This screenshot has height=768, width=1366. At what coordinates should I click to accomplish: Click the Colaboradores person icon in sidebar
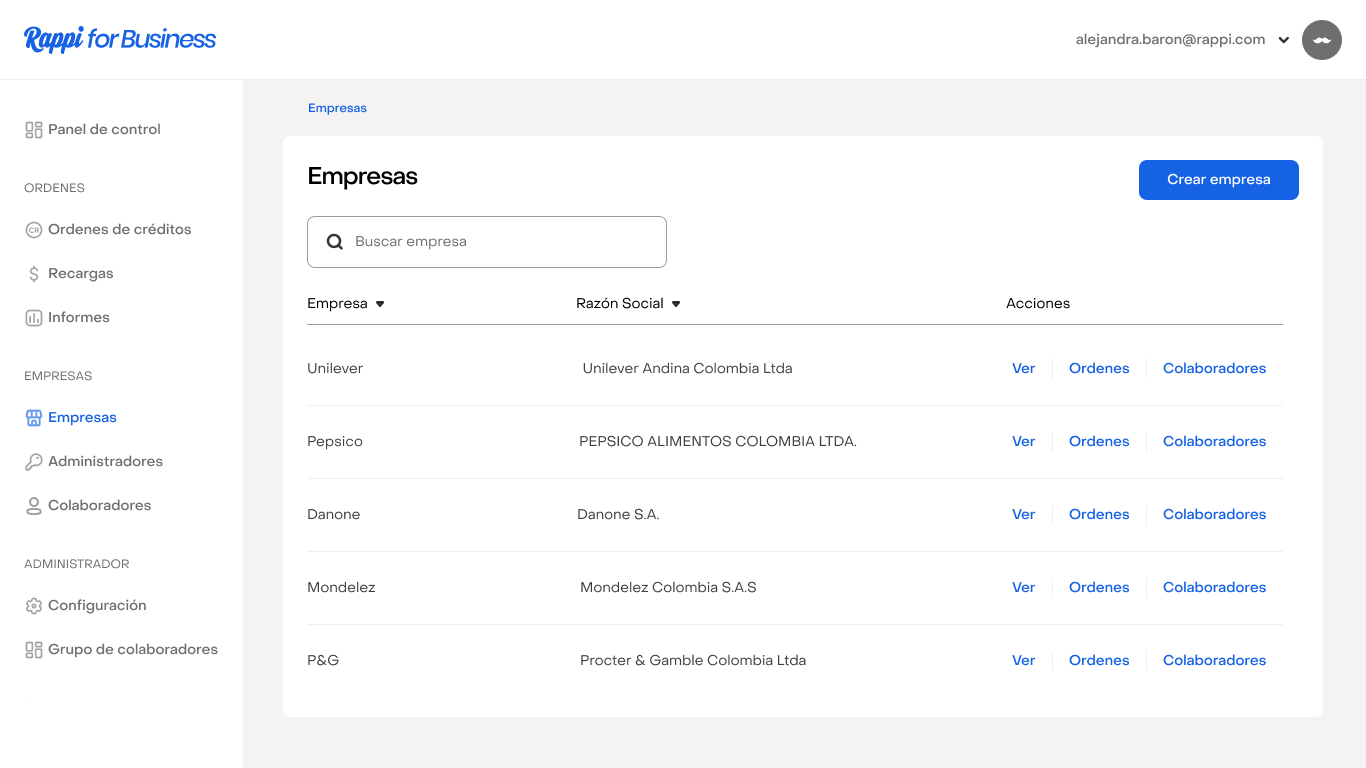(34, 506)
